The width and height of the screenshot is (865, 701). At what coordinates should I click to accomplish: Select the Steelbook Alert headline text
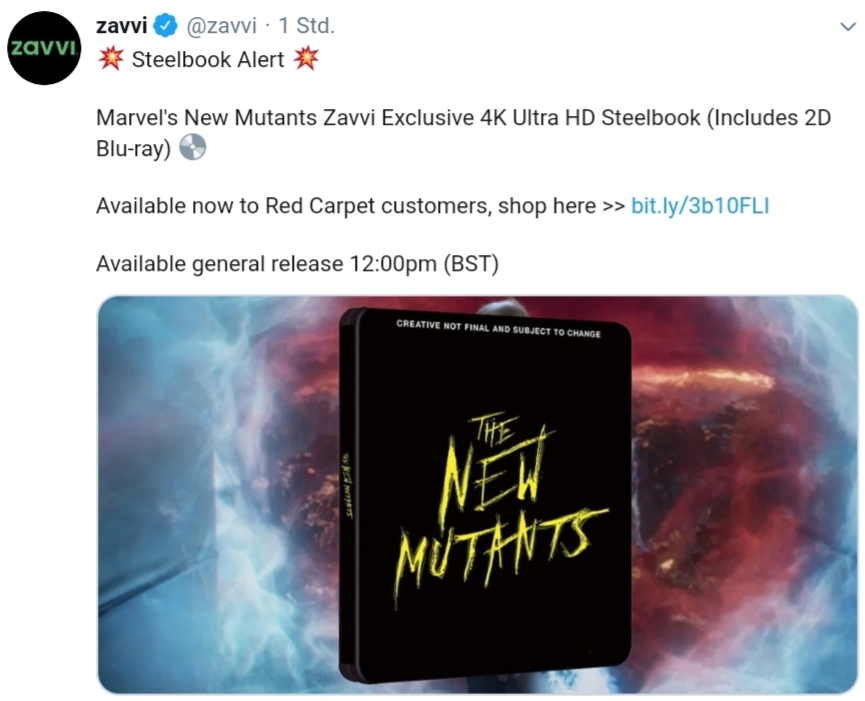(x=208, y=59)
